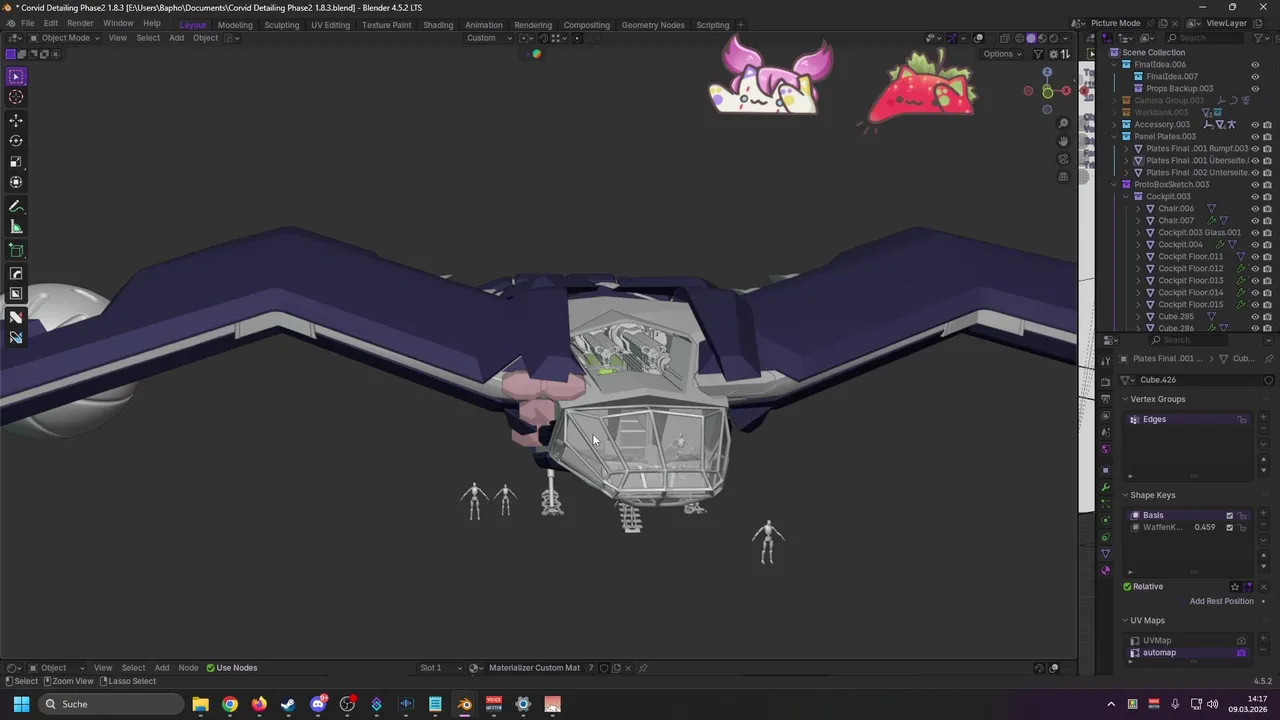Open the Output properties tab
The image size is (1280, 720).
tap(1105, 399)
